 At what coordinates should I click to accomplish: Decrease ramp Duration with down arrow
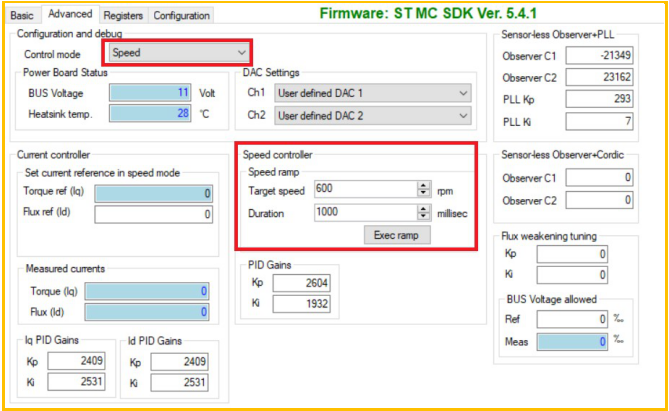click(424, 217)
